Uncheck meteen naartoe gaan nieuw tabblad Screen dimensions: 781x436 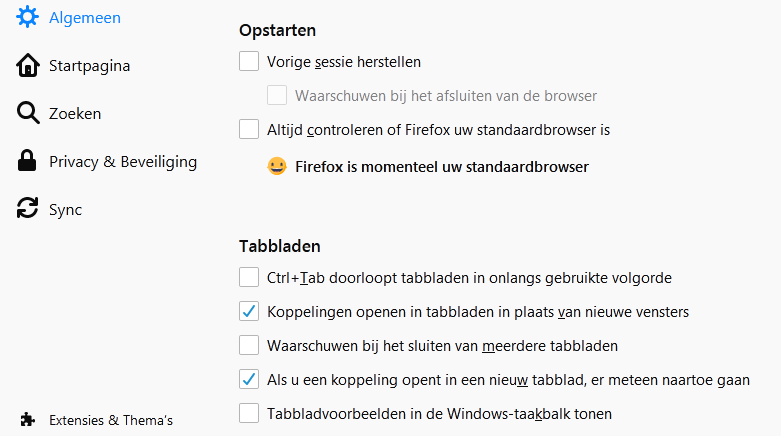point(249,380)
